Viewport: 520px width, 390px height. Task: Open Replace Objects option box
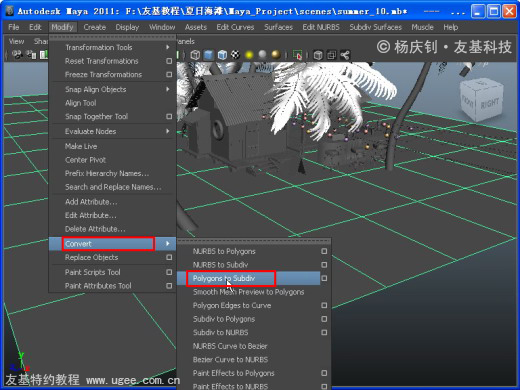[169, 257]
